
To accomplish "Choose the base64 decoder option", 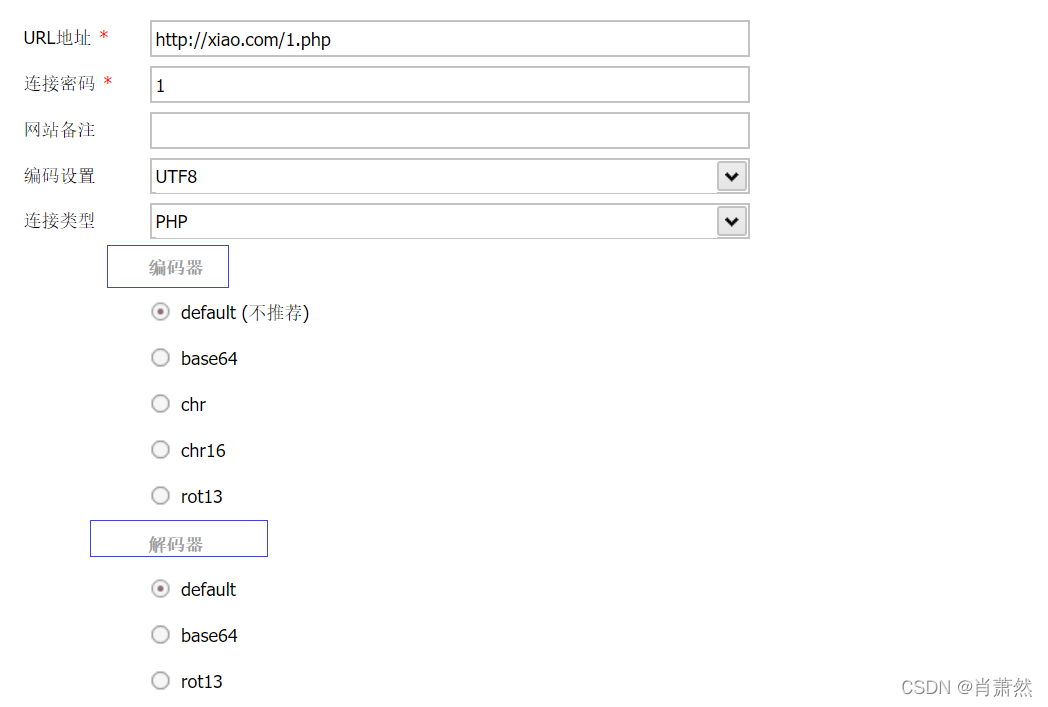I will 160,634.
